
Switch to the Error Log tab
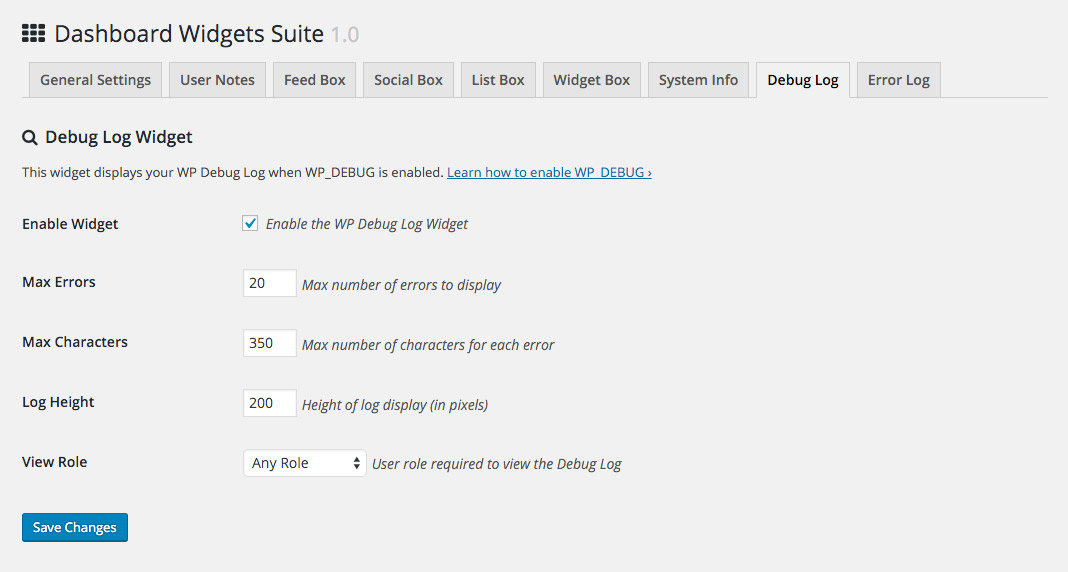pos(899,80)
